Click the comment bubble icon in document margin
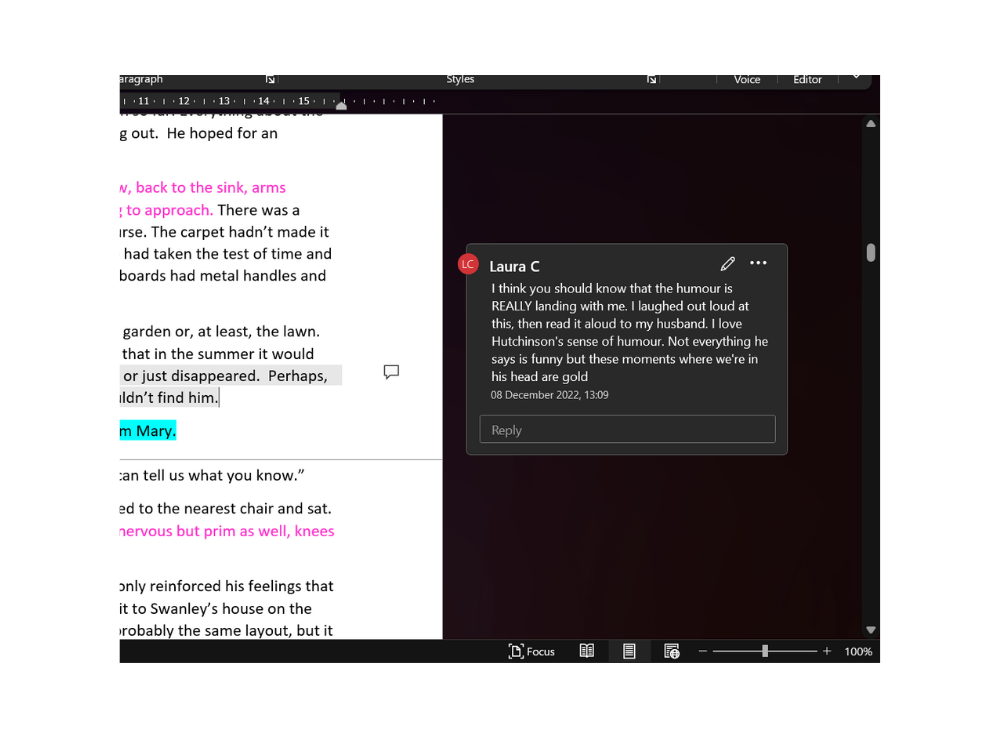 [391, 372]
